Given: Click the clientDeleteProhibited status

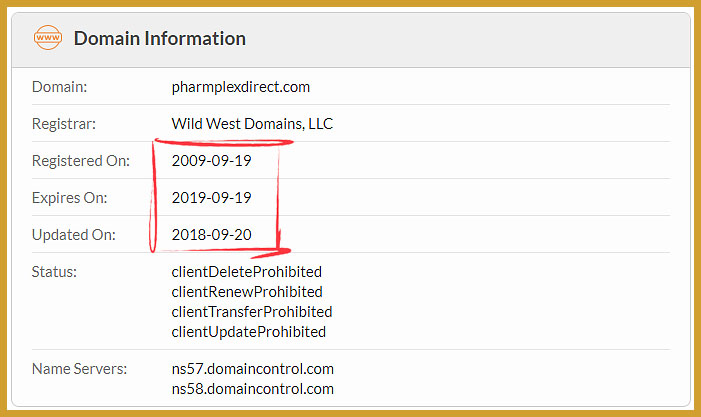Looking at the screenshot, I should coord(247,272).
